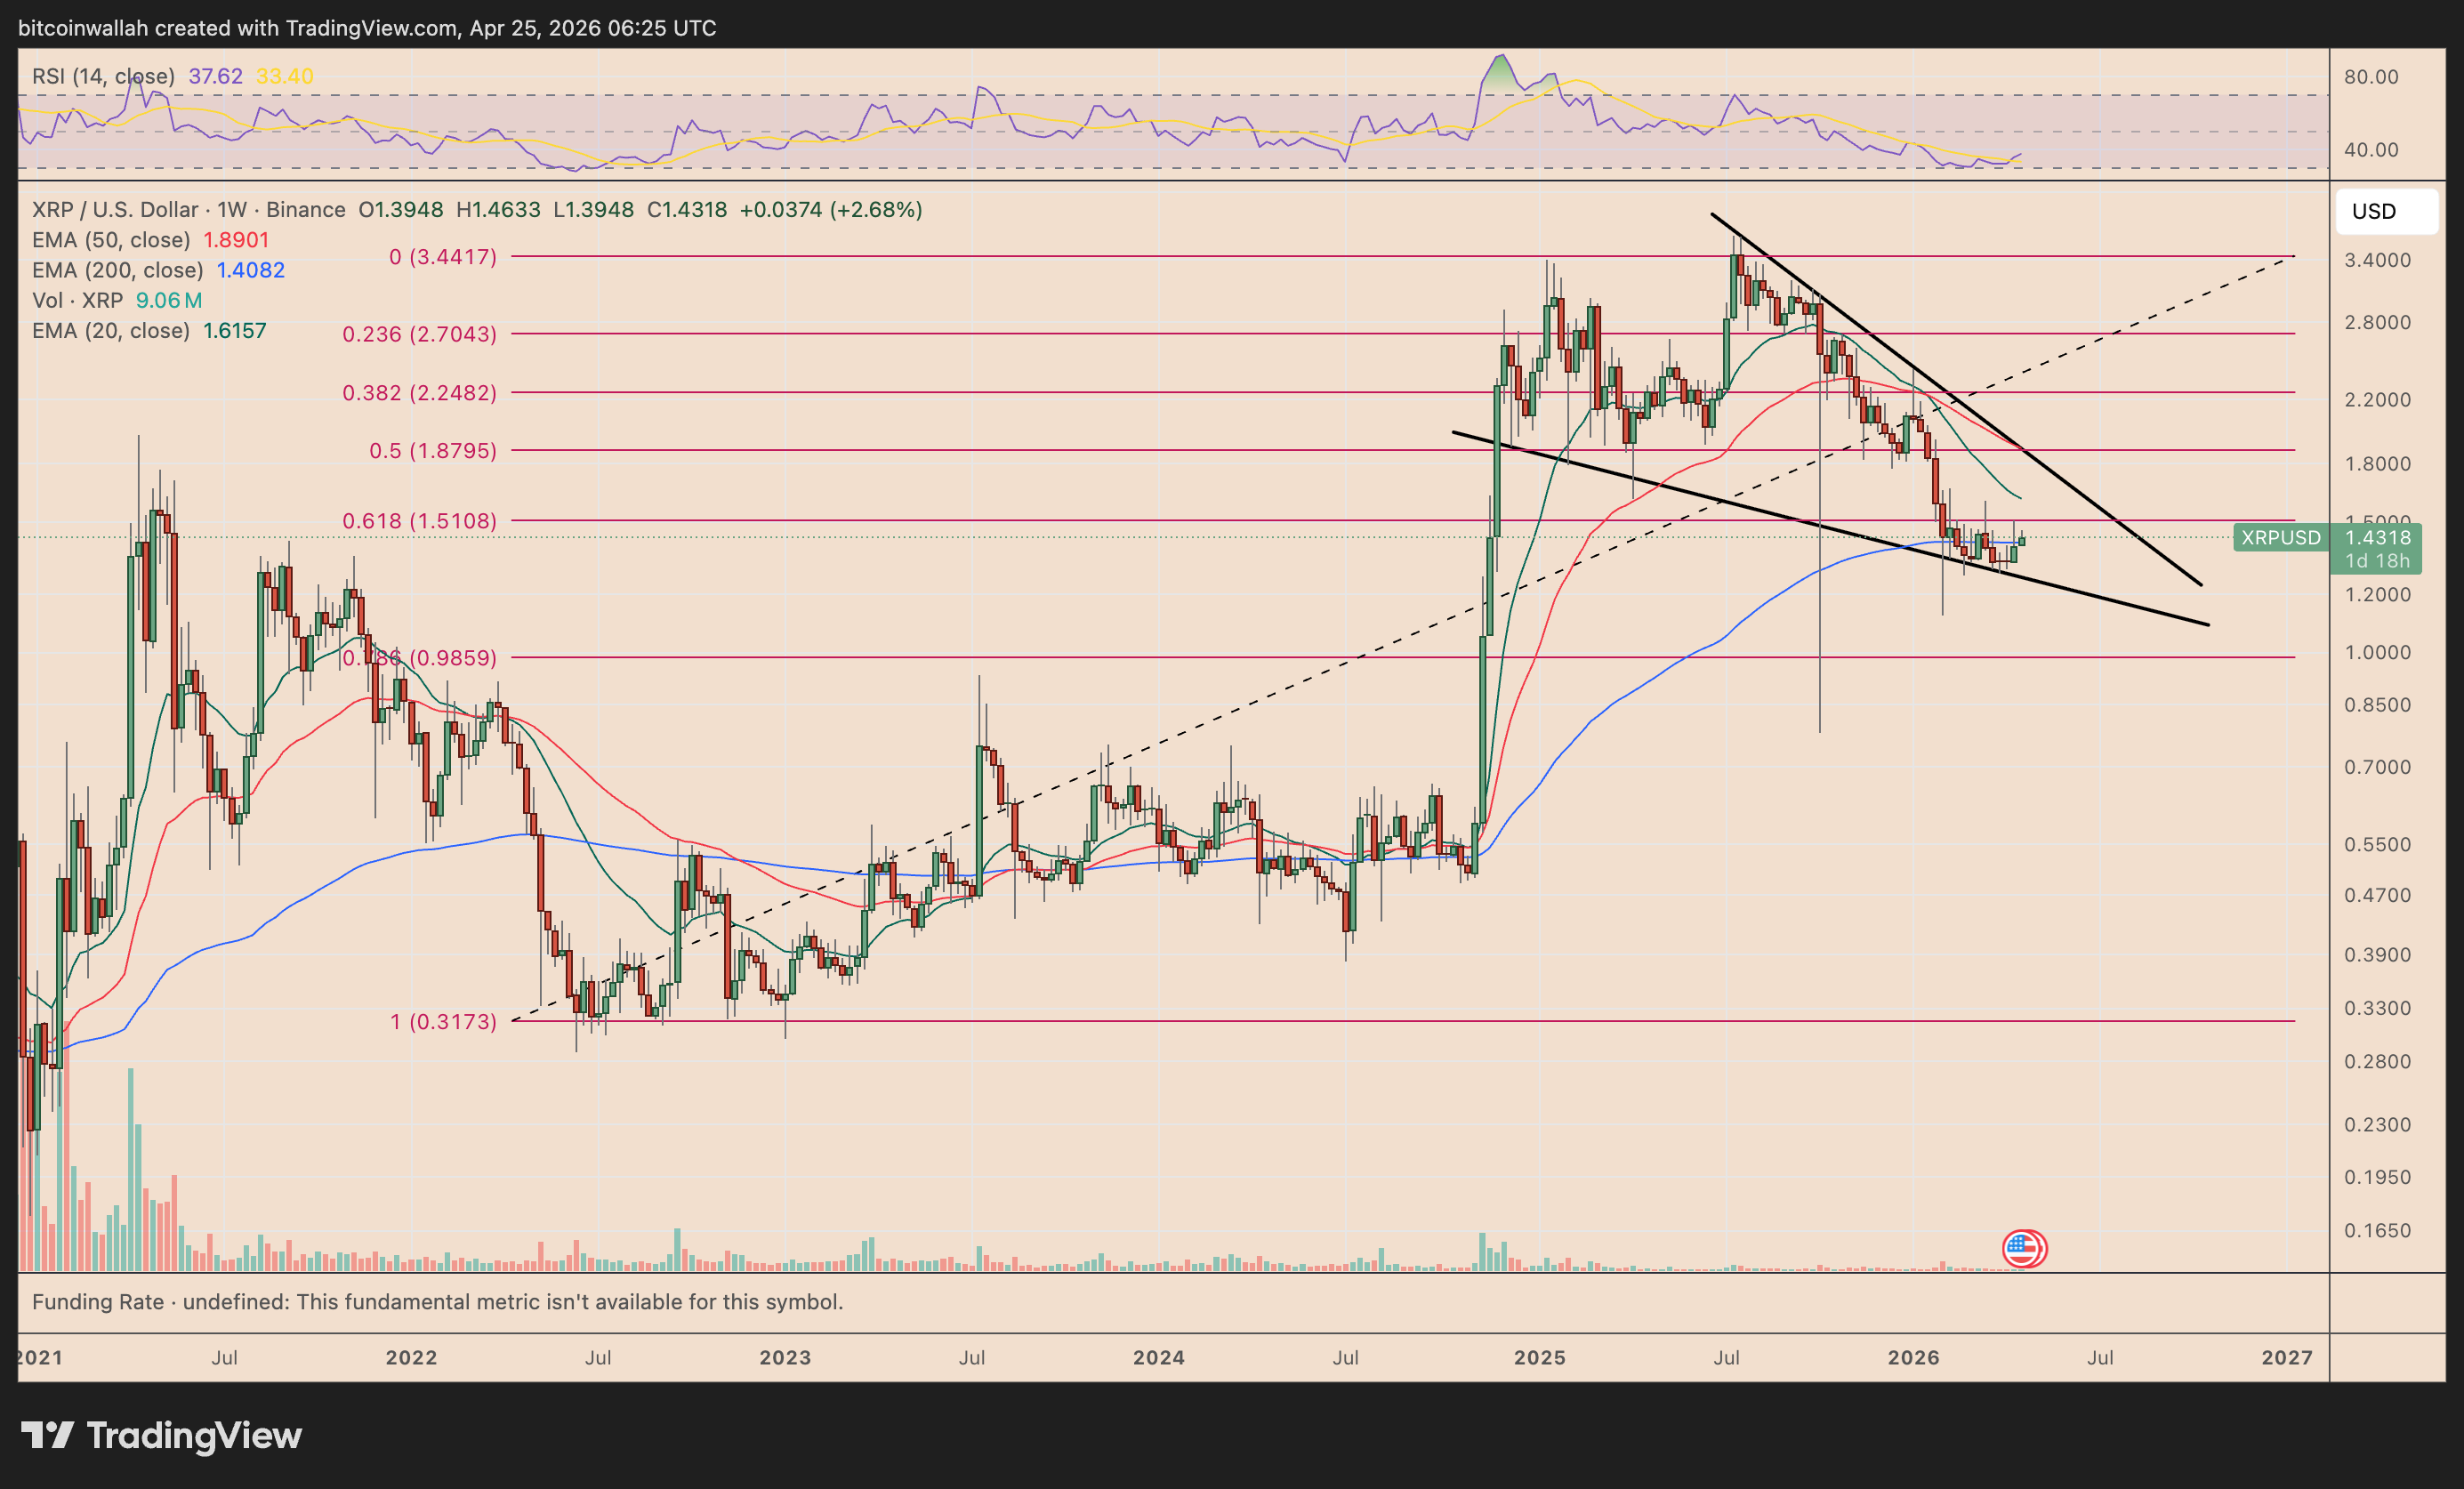Click the 0.618 (1.5108) Fibonacci level label
The width and height of the screenshot is (2464, 1489).
click(x=419, y=521)
